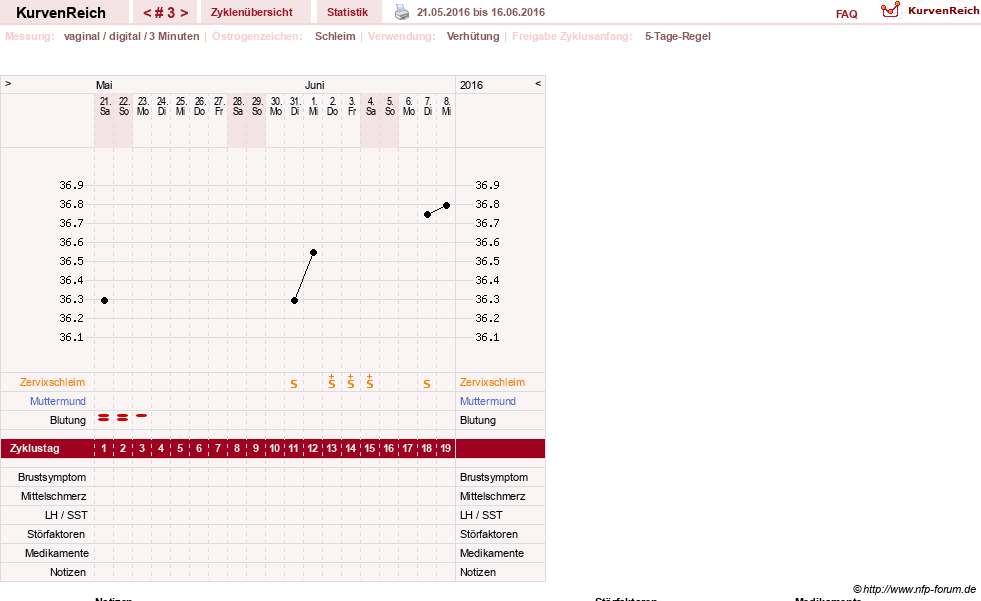The width and height of the screenshot is (981, 601).
Task: Select cycle day 19 in Zyklustag row
Action: click(445, 448)
